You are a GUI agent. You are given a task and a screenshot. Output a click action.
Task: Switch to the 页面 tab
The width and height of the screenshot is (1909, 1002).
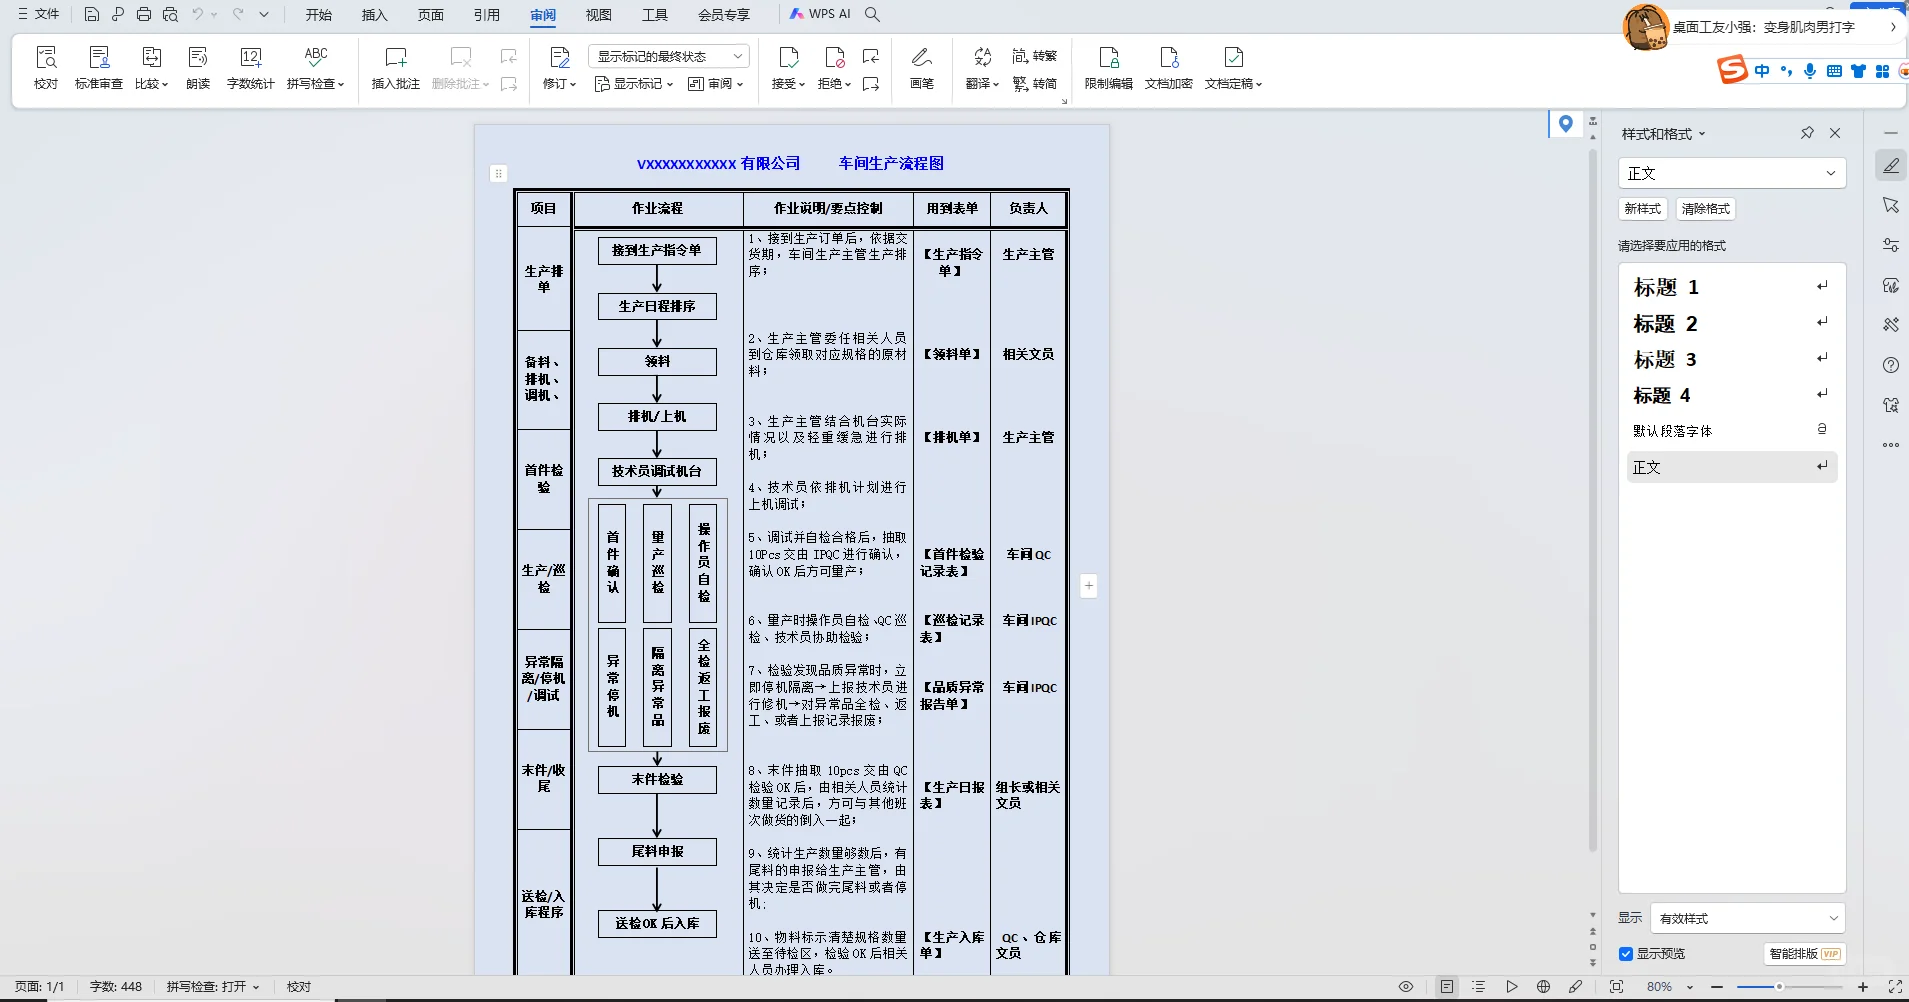[431, 15]
